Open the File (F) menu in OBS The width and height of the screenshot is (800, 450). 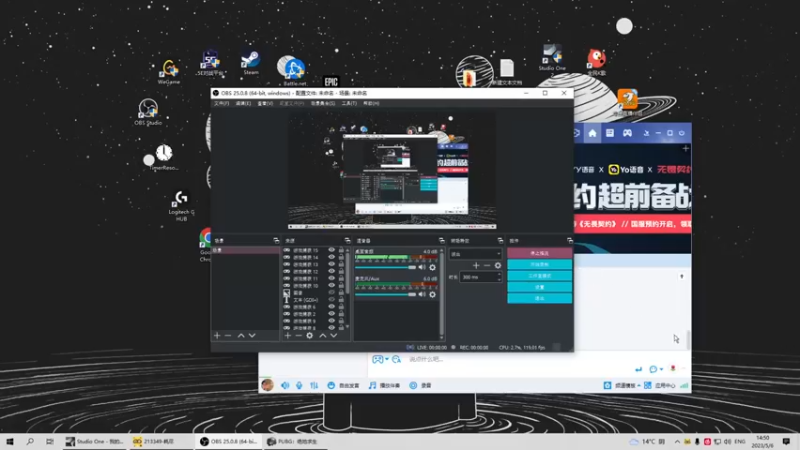pos(221,104)
